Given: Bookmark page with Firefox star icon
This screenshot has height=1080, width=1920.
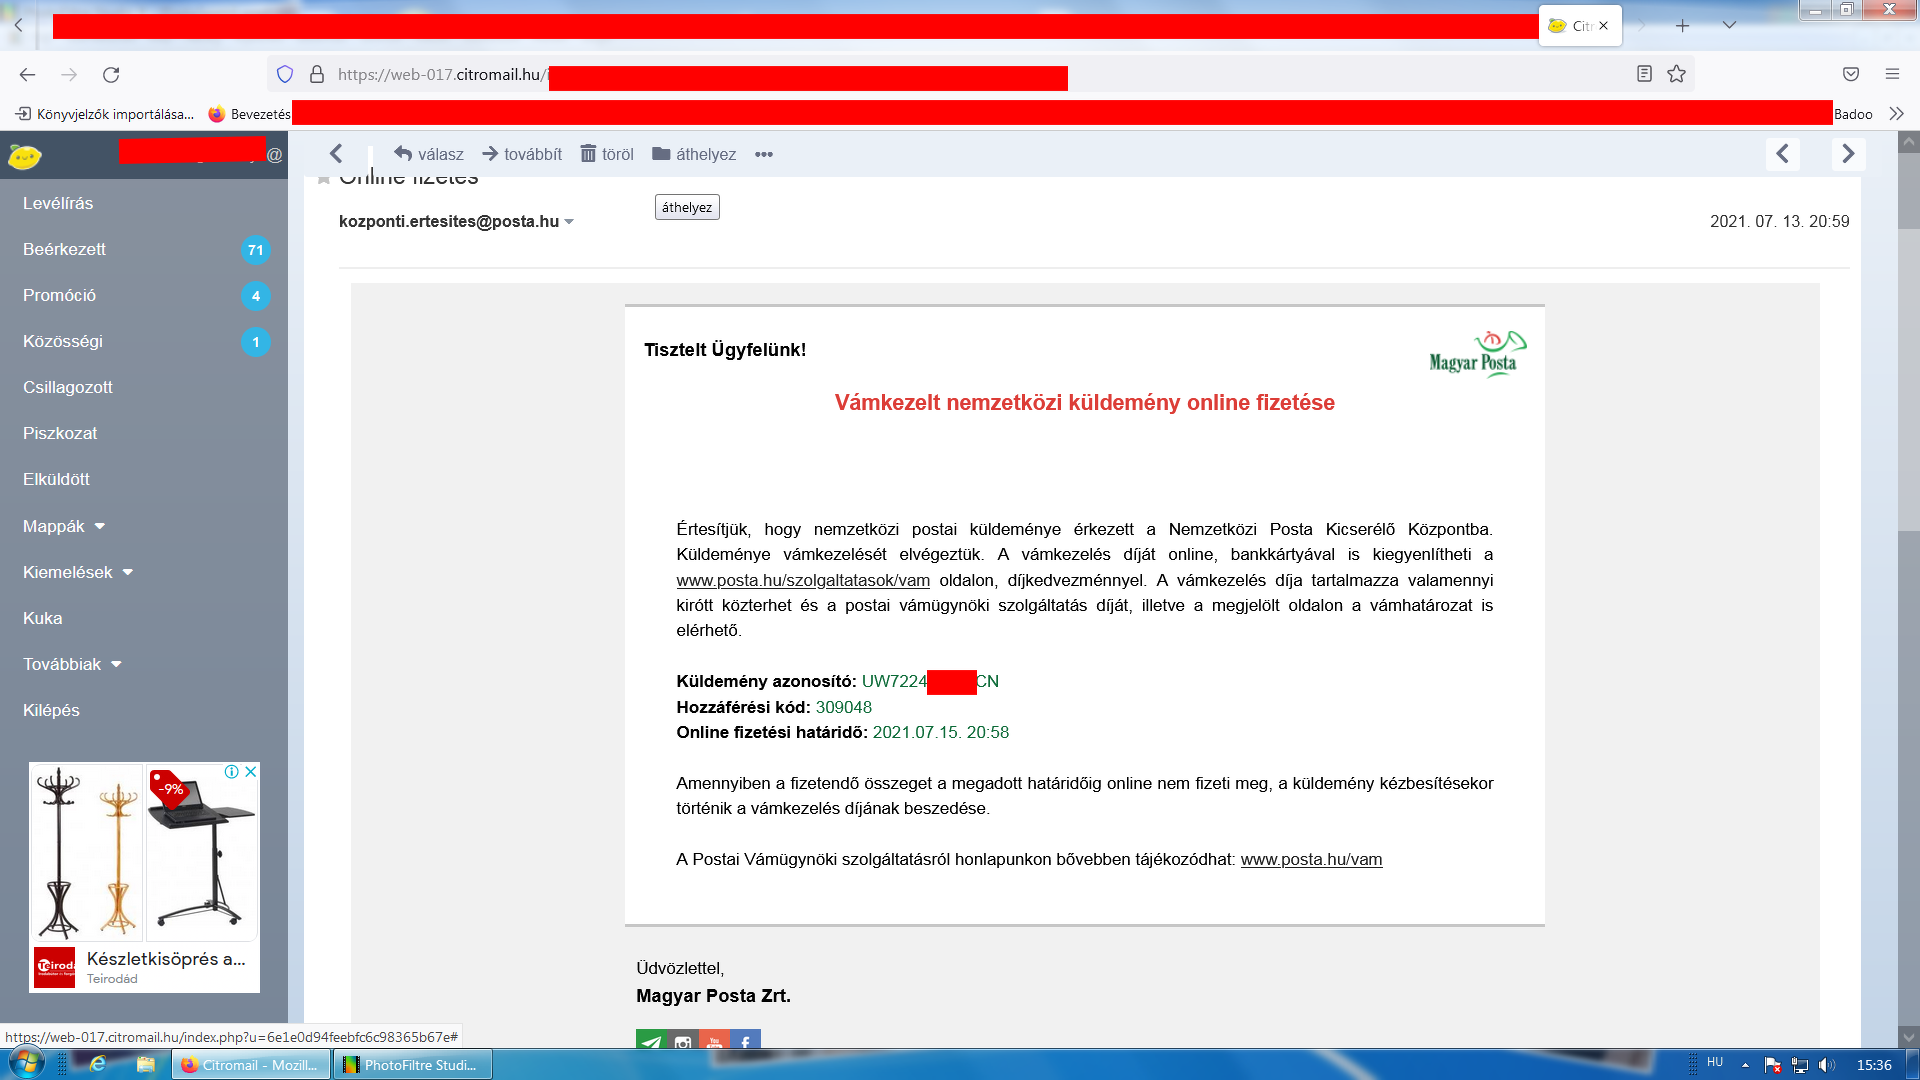Looking at the screenshot, I should (x=1677, y=74).
